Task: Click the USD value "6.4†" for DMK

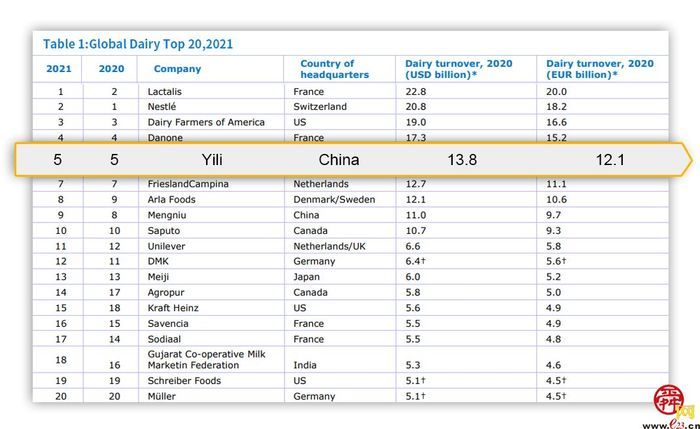Action: [x=415, y=261]
